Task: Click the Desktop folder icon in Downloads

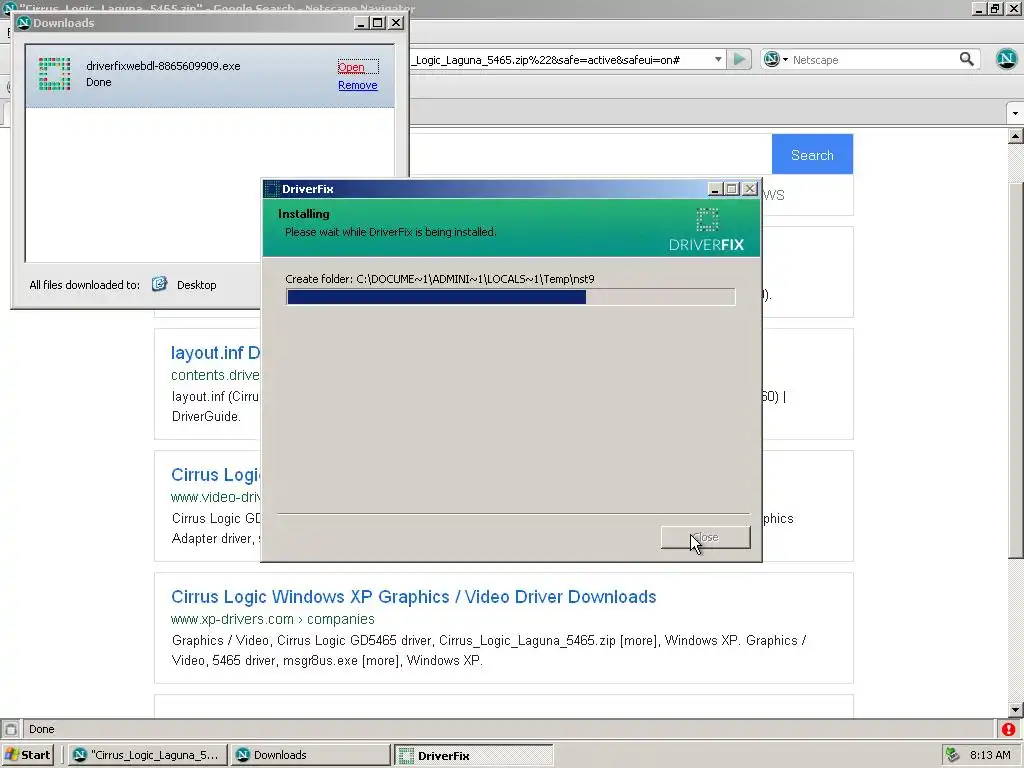Action: (x=159, y=284)
